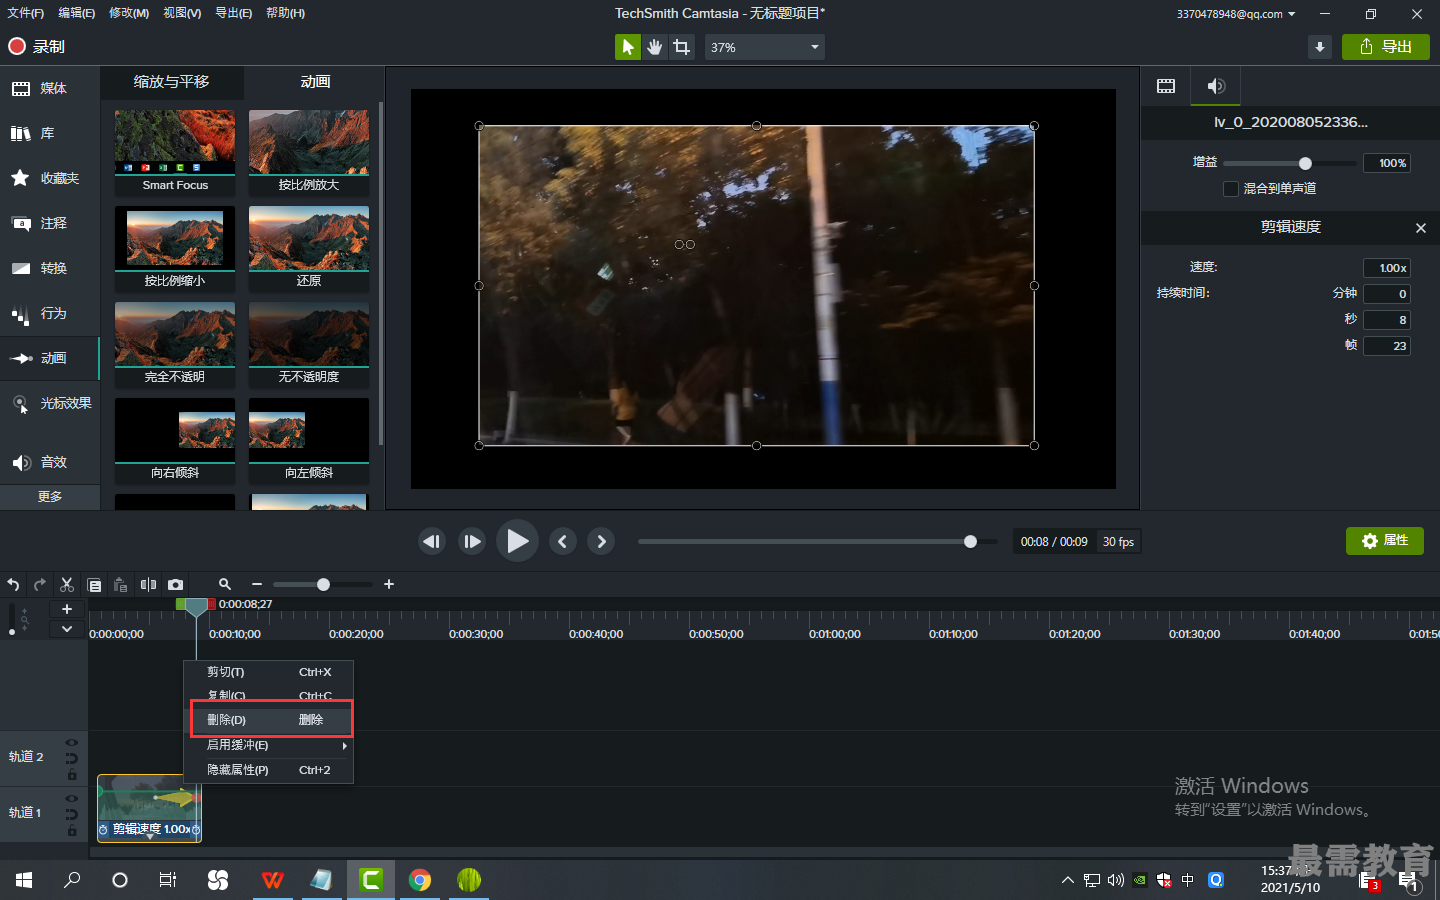
Task: Click the paste icon on timeline toolbar
Action: point(121,584)
